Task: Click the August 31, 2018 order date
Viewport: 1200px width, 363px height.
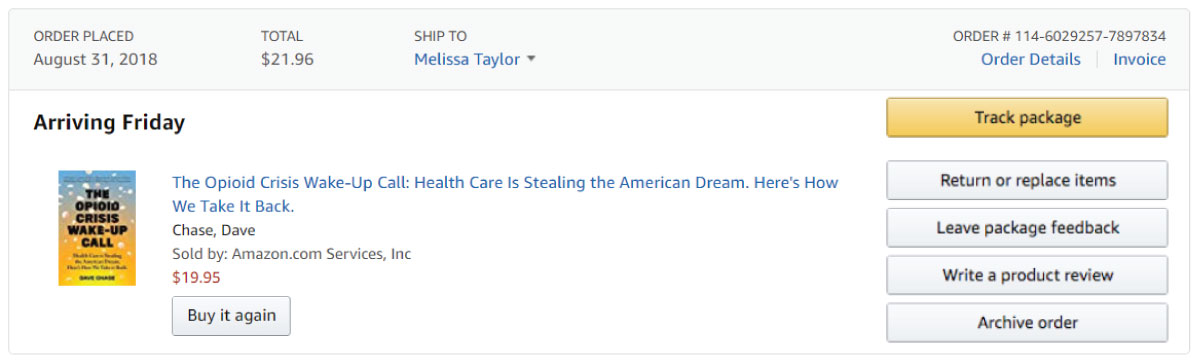Action: click(x=95, y=59)
